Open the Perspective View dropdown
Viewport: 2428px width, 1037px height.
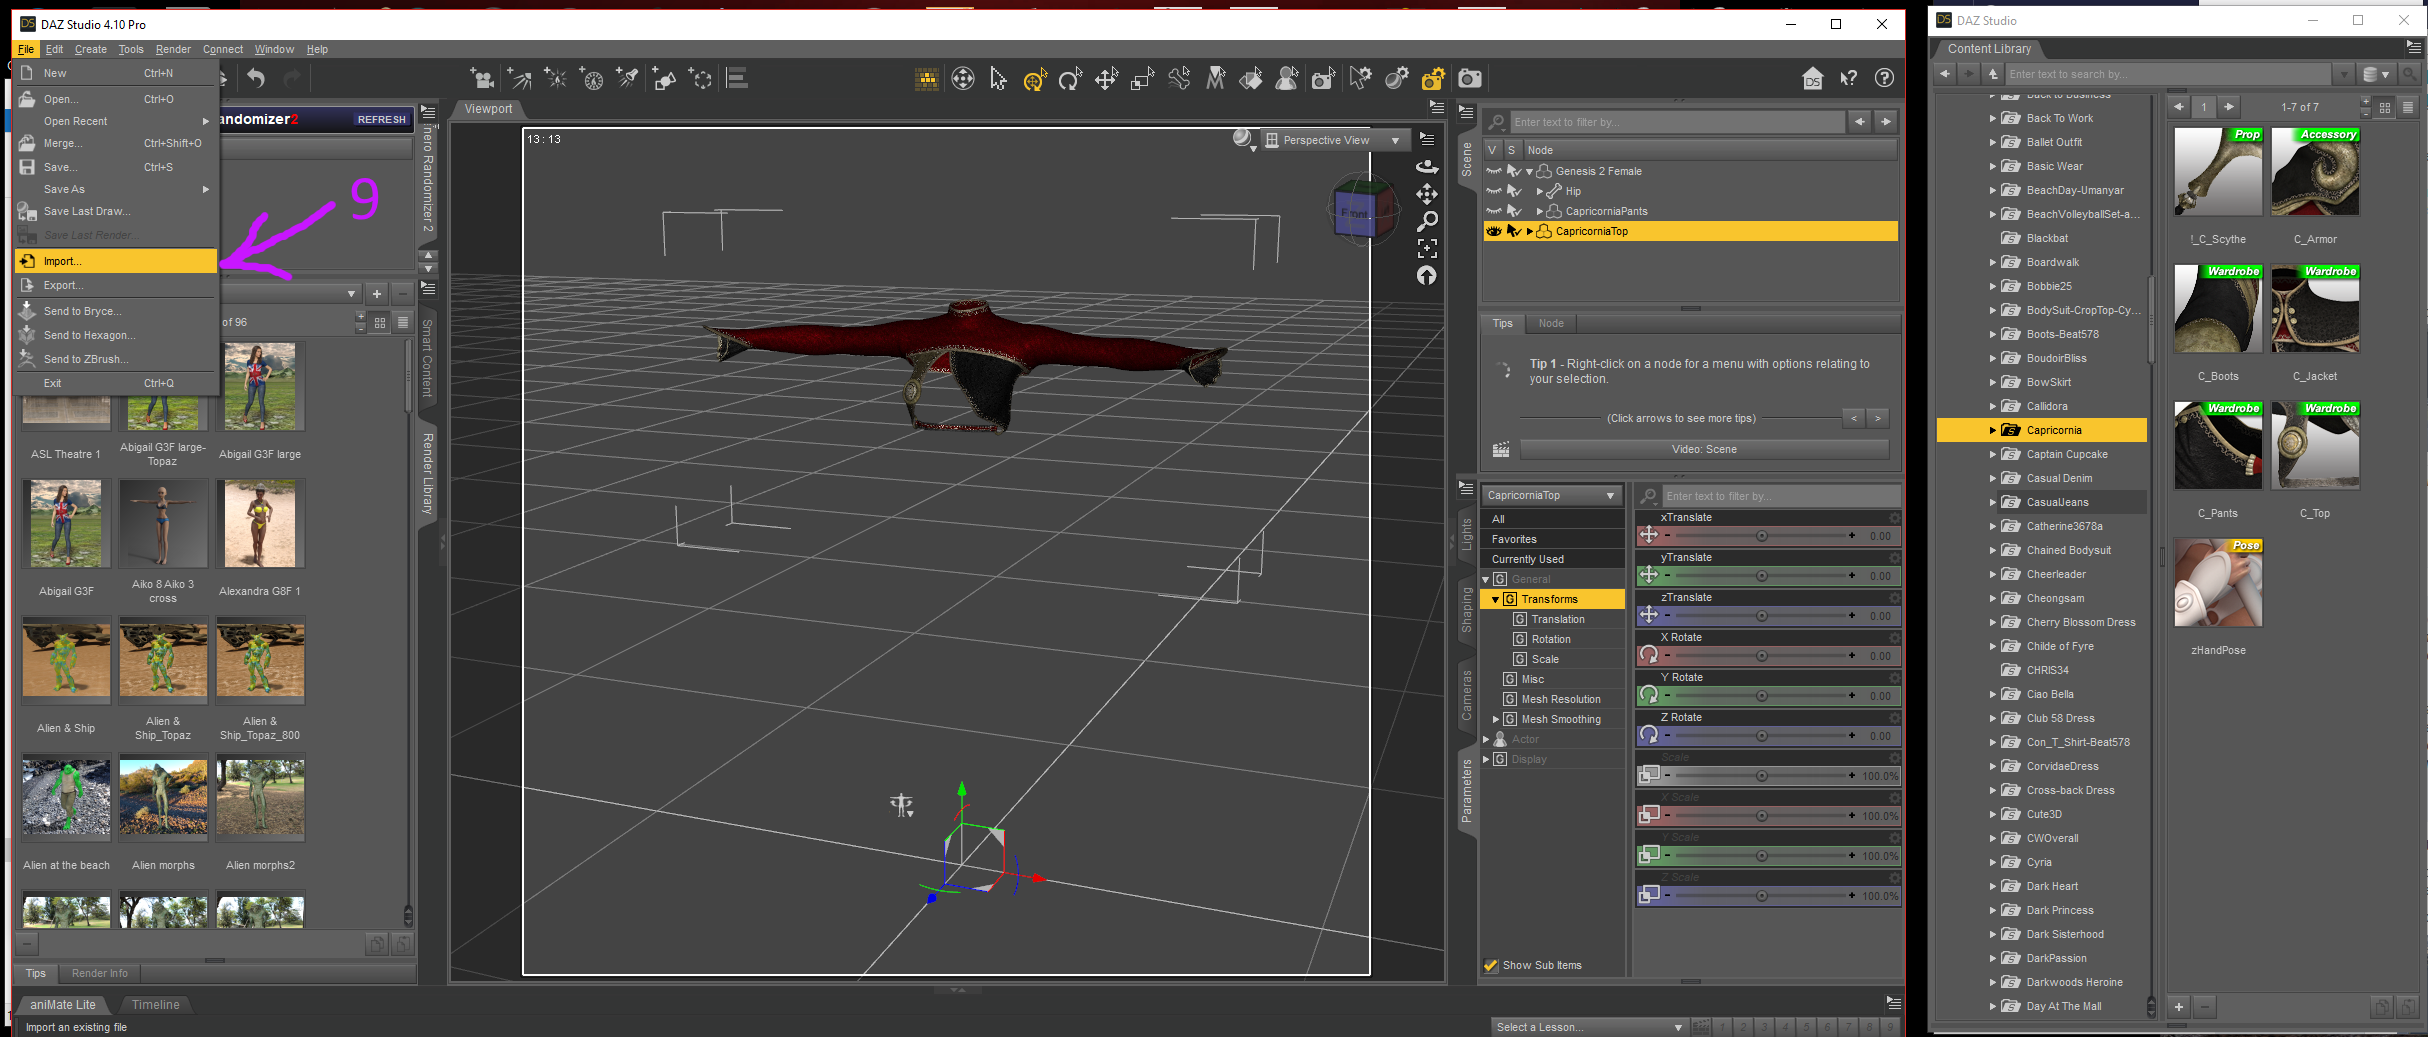(x=1332, y=140)
